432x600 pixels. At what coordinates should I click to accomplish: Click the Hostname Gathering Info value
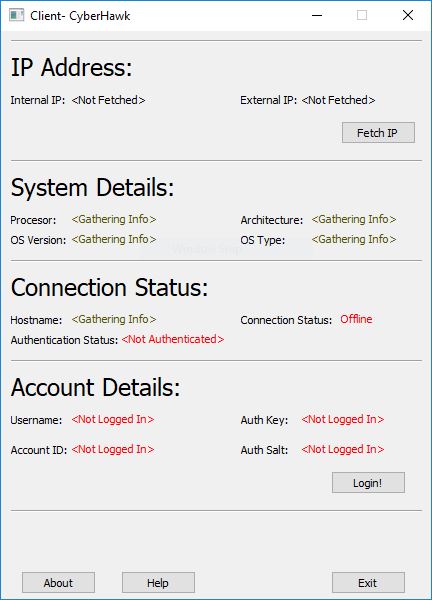tap(114, 319)
